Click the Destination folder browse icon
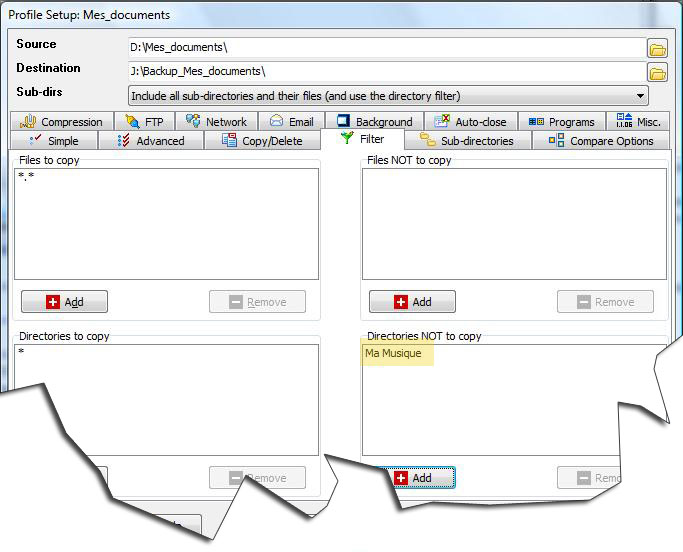This screenshot has height=552, width=683. coord(657,72)
